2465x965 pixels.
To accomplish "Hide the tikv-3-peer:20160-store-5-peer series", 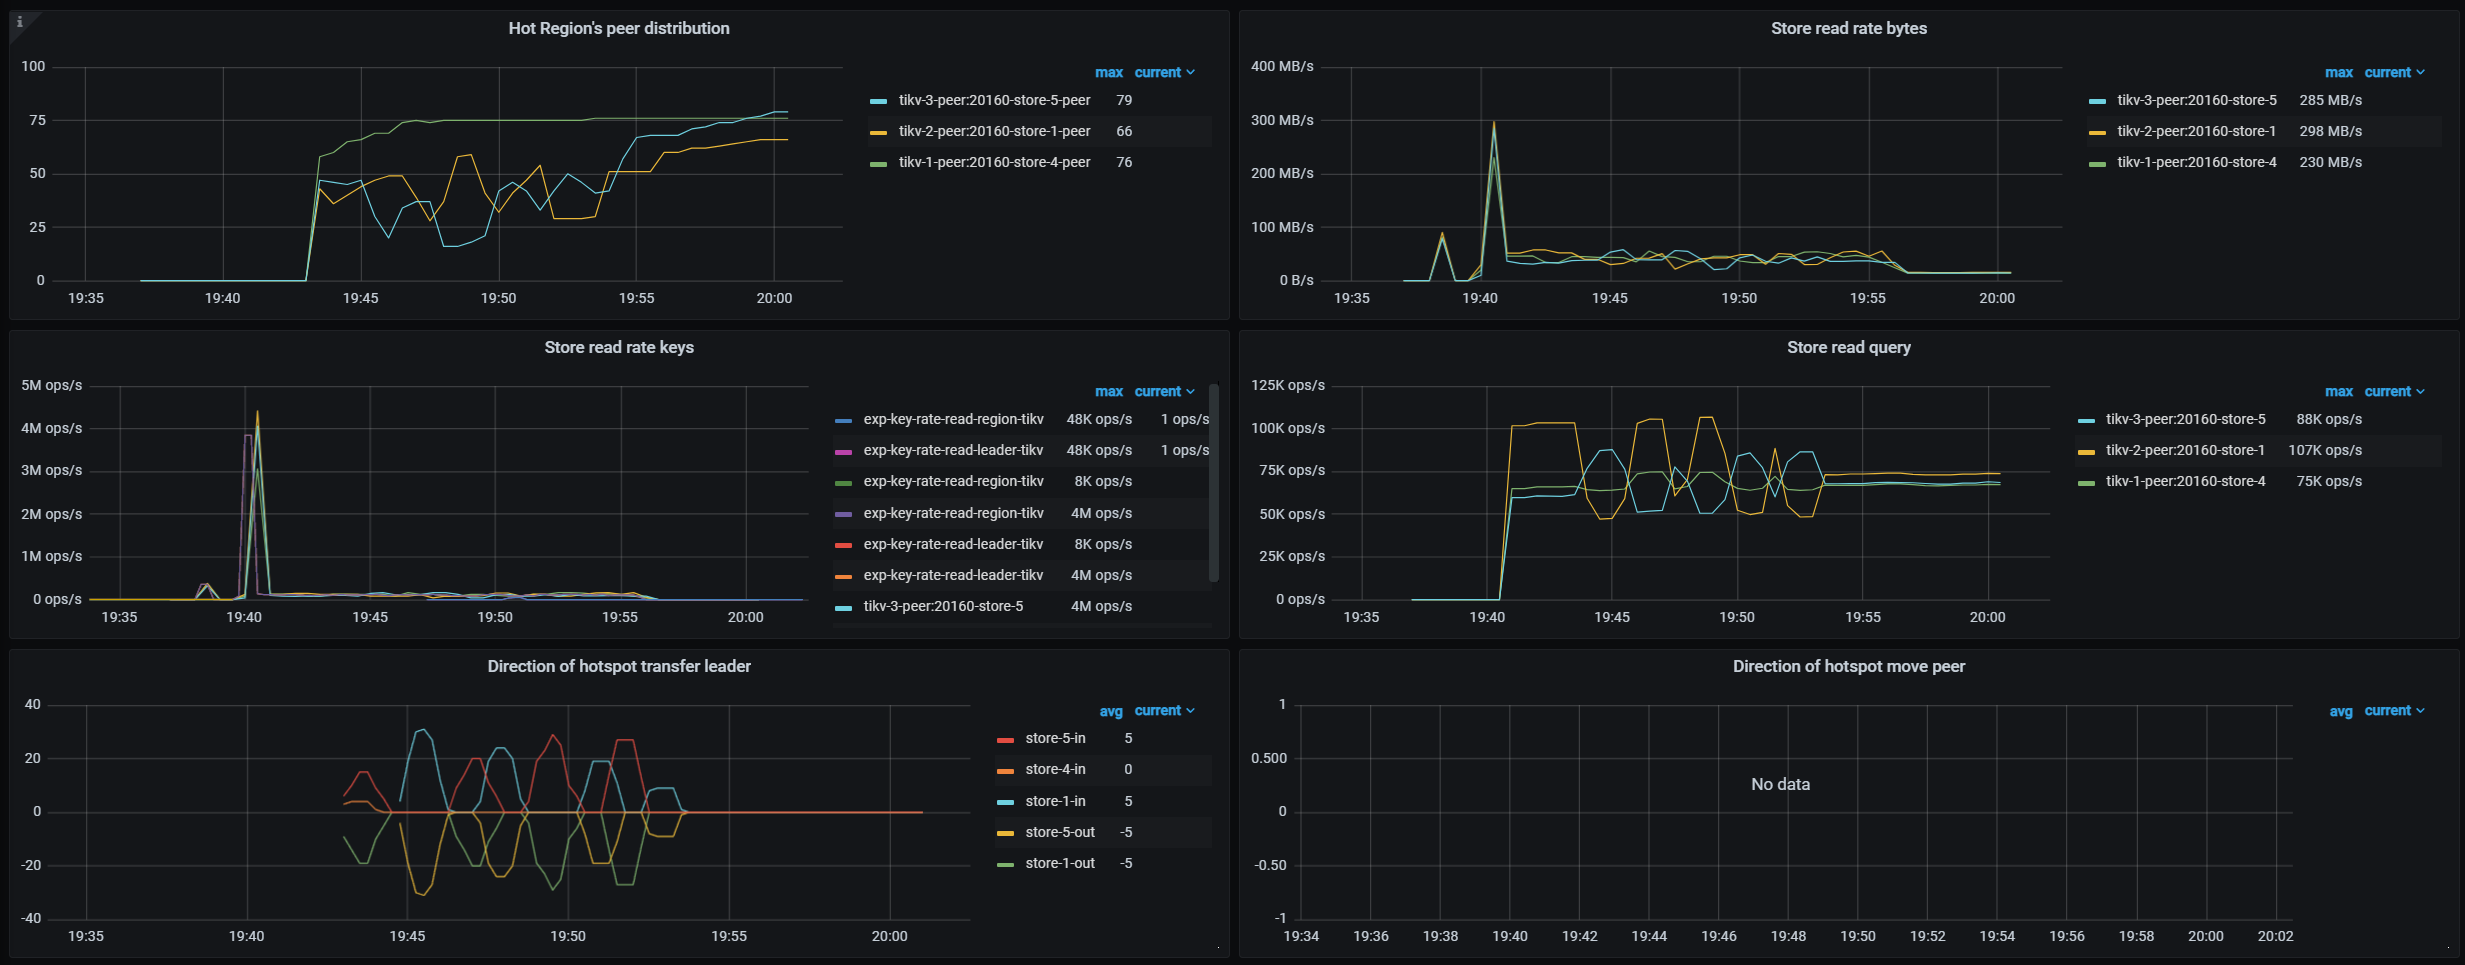I will (x=993, y=100).
